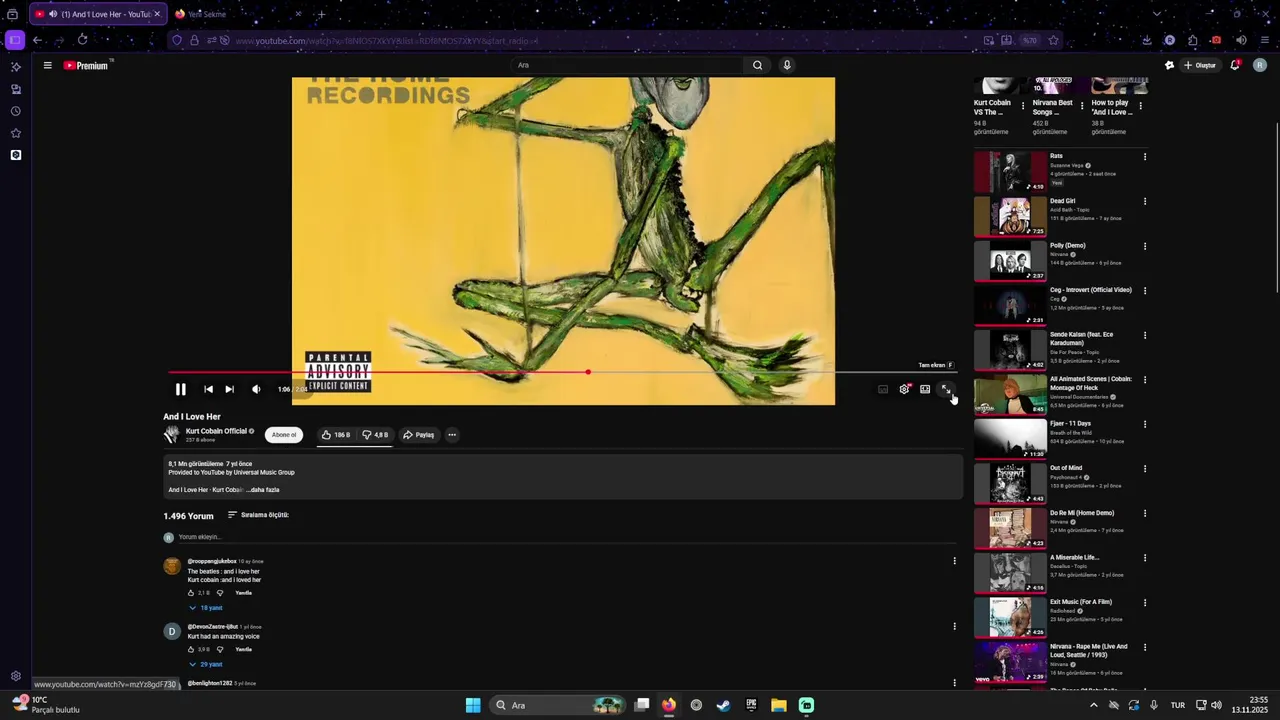Open a new browser tab with plus
Image resolution: width=1280 pixels, height=720 pixels.
tap(321, 14)
